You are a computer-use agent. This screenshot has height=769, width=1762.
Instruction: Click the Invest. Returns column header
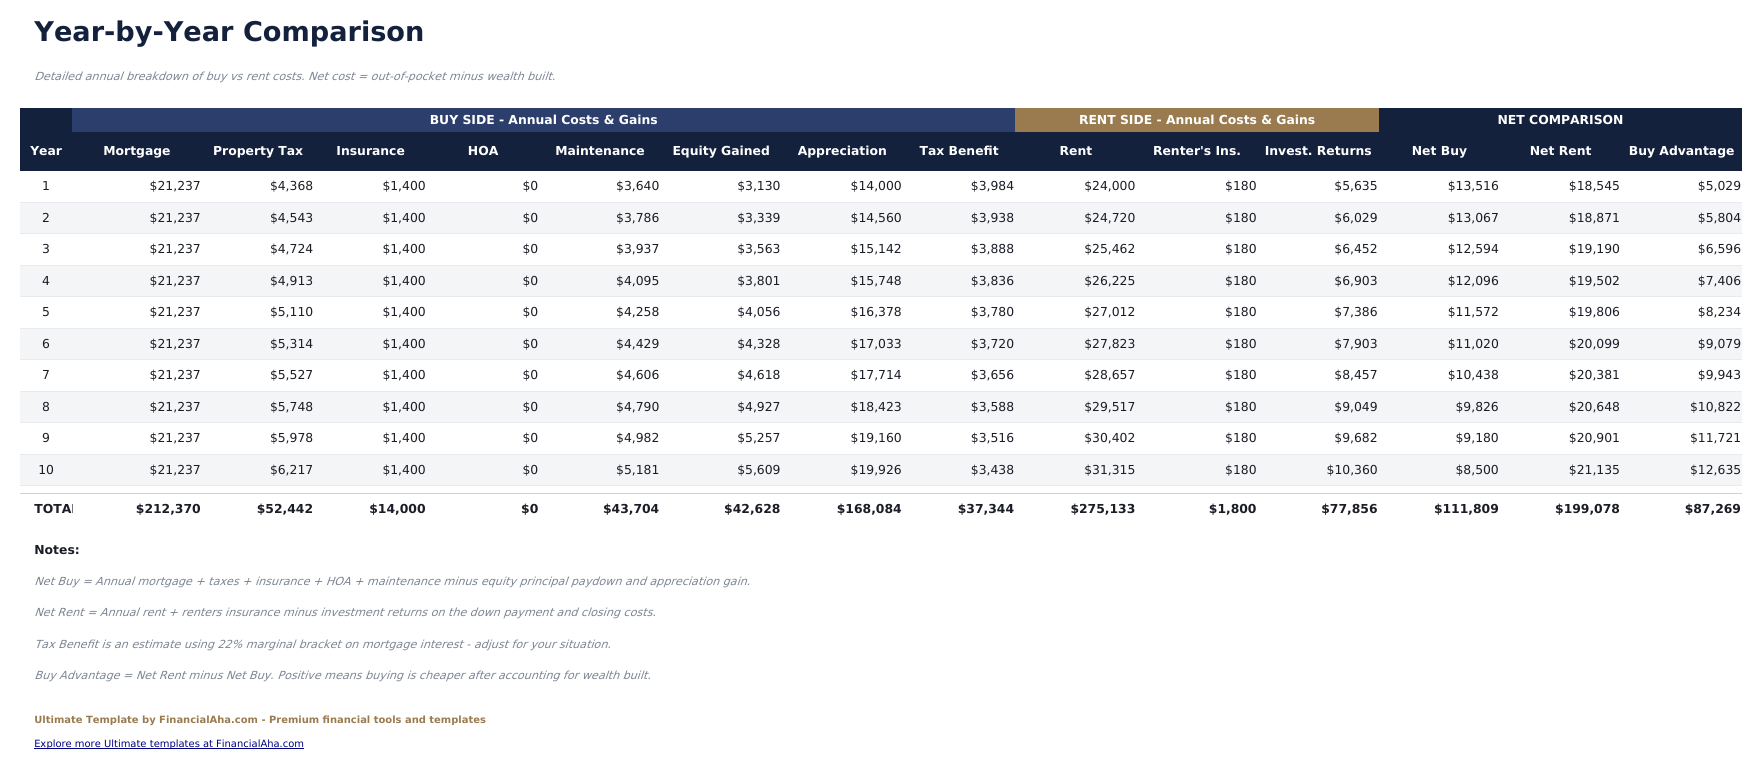[1317, 151]
